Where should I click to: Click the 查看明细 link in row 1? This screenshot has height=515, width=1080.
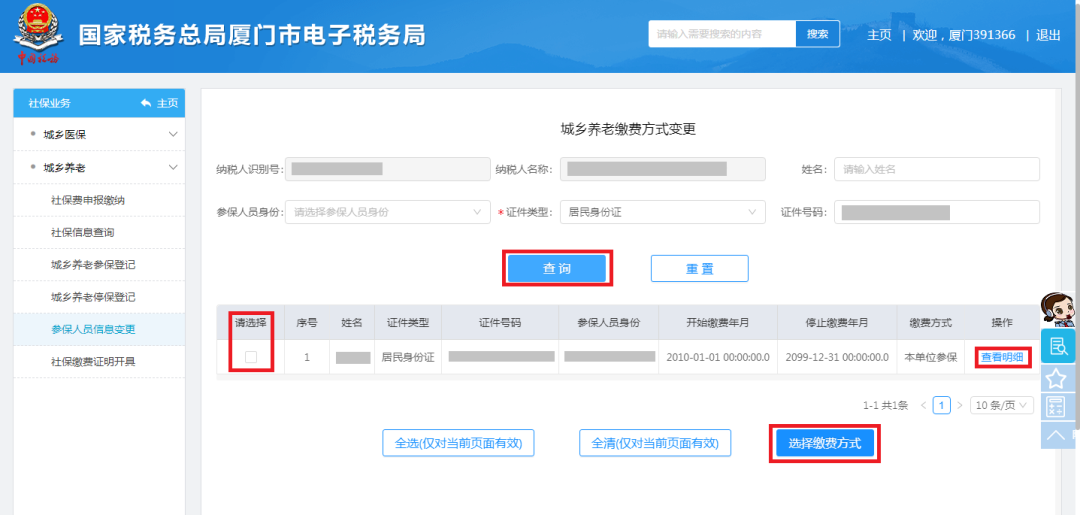(1001, 357)
